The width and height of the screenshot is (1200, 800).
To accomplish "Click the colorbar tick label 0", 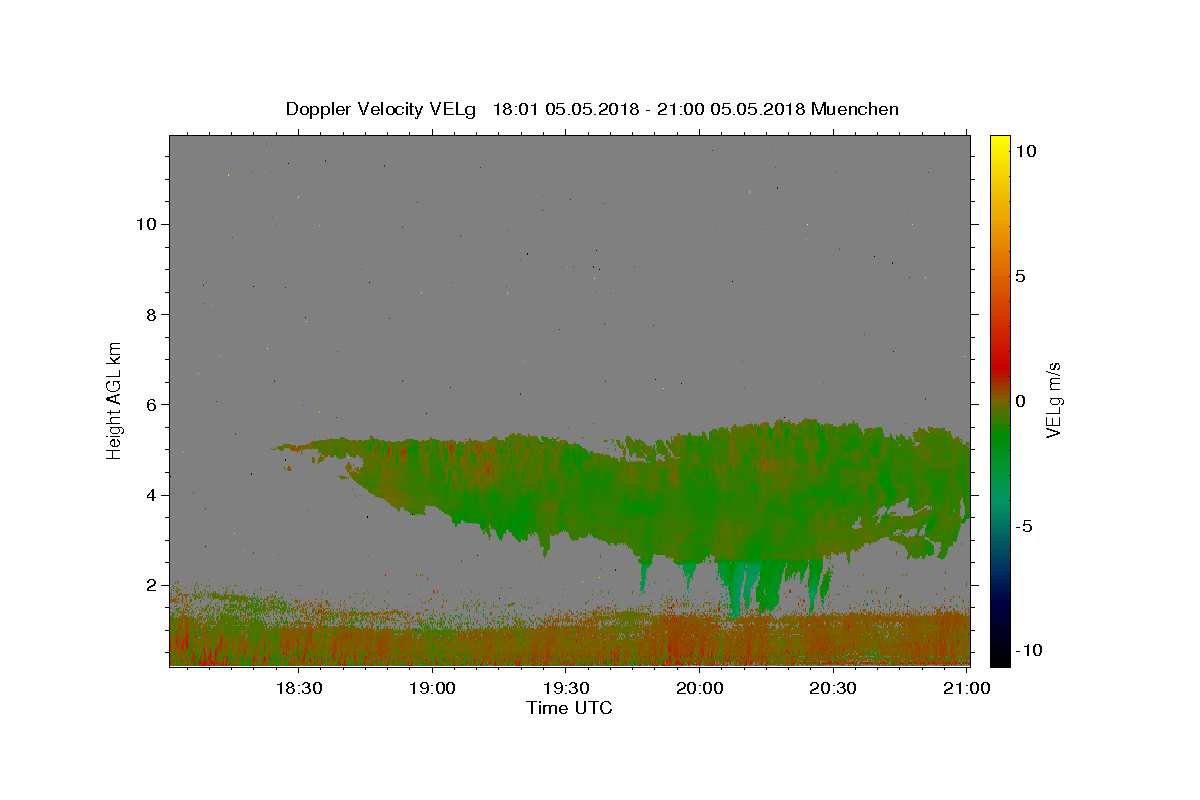I will 1020,401.
